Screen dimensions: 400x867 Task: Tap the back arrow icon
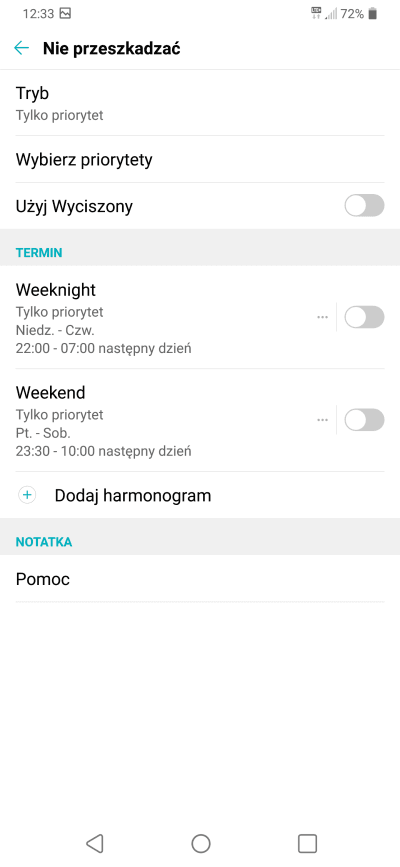pyautogui.click(x=21, y=48)
